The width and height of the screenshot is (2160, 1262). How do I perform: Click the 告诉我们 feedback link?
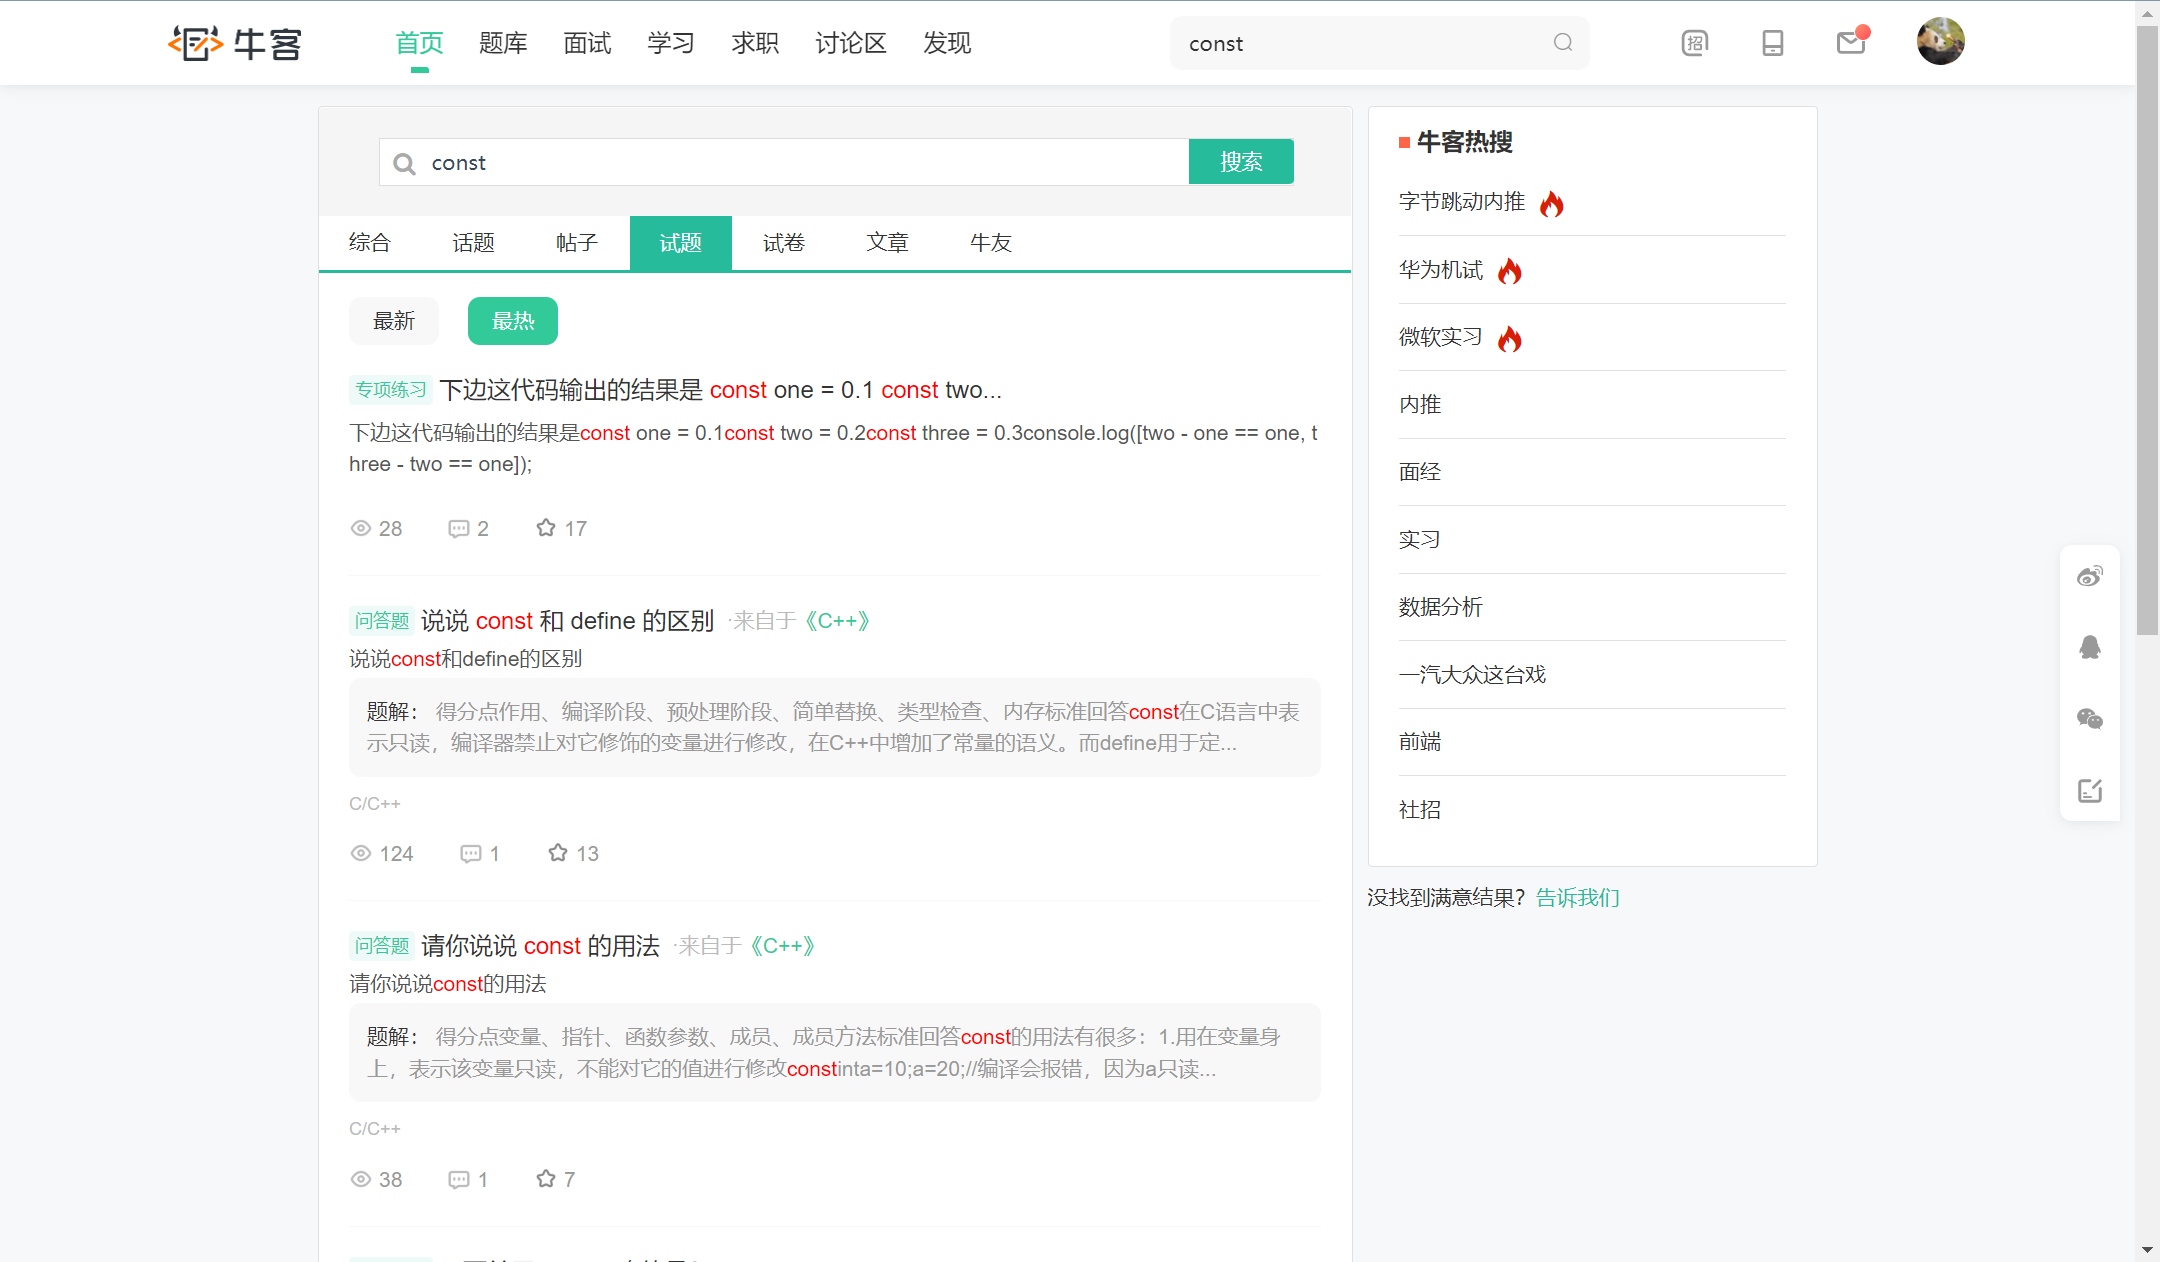(x=1577, y=898)
